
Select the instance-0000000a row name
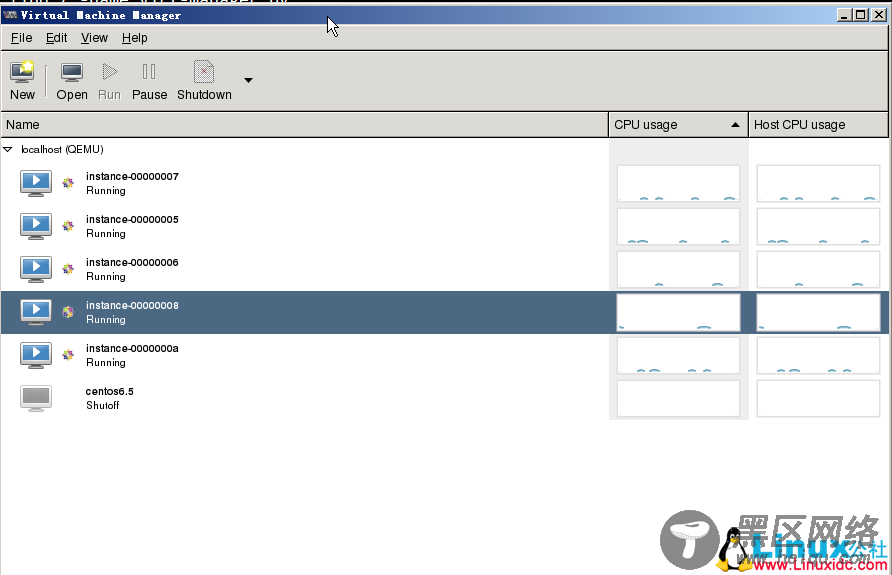[x=132, y=348]
